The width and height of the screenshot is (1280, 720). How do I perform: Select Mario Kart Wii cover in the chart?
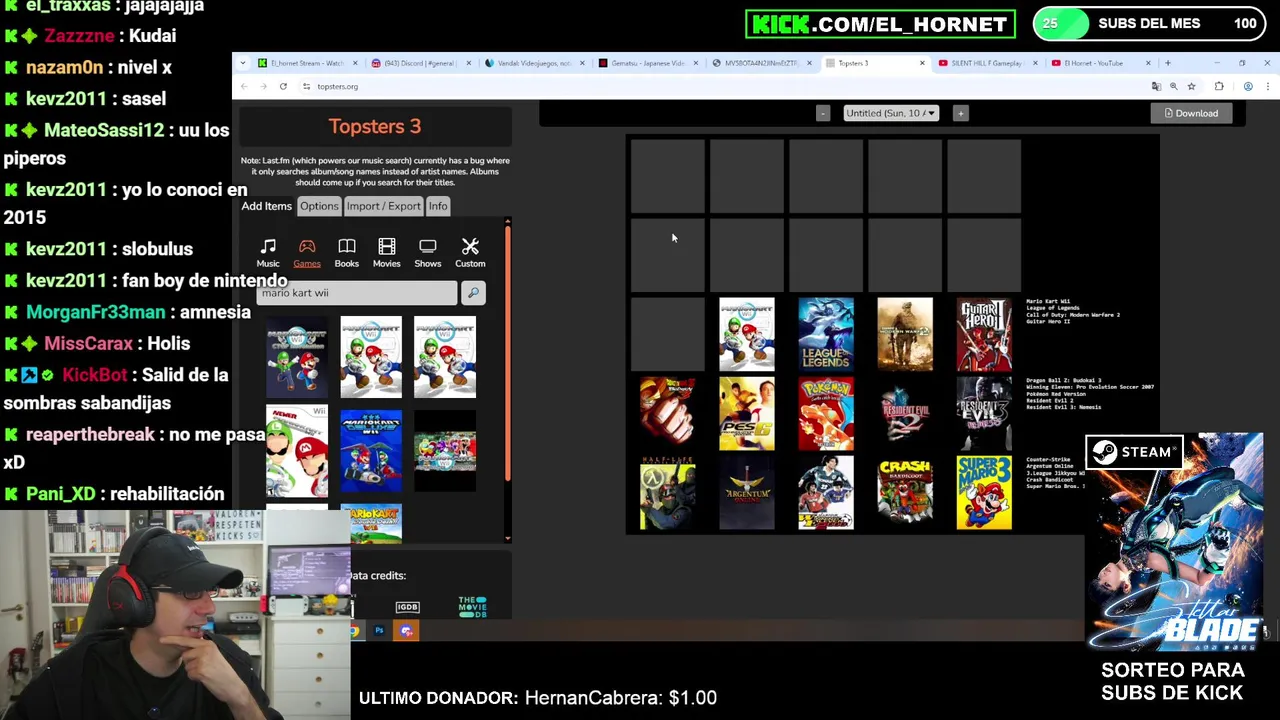(746, 334)
